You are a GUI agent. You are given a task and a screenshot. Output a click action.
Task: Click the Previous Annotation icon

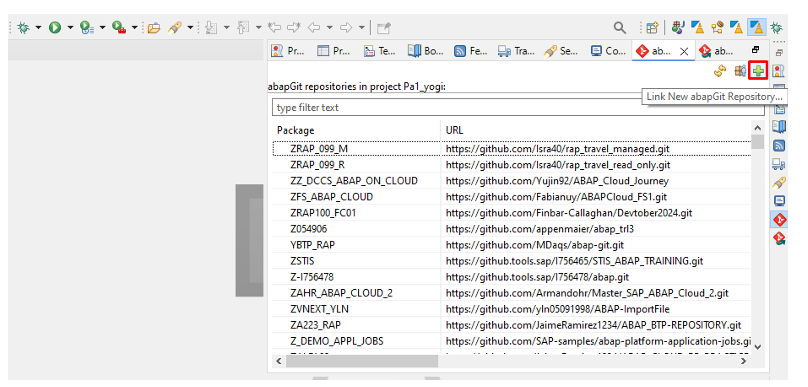[243, 27]
